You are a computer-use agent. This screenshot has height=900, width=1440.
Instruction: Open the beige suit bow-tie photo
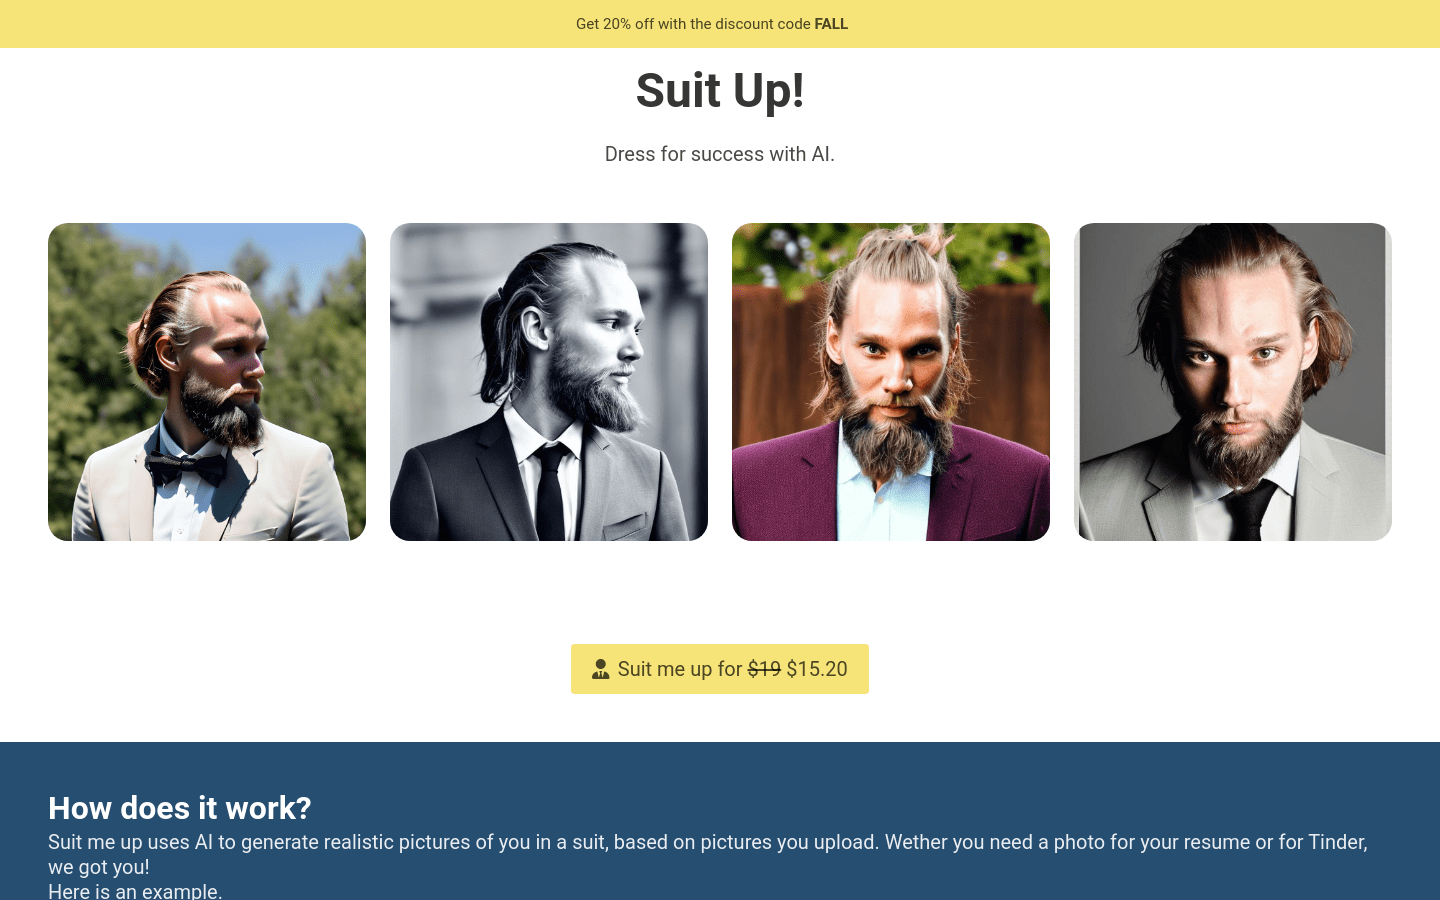206,381
